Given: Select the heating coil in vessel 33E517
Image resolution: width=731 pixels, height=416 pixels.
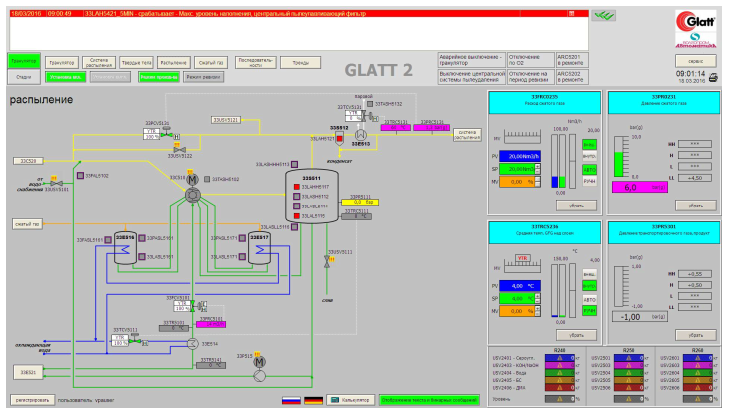Looking at the screenshot, I should click(260, 250).
